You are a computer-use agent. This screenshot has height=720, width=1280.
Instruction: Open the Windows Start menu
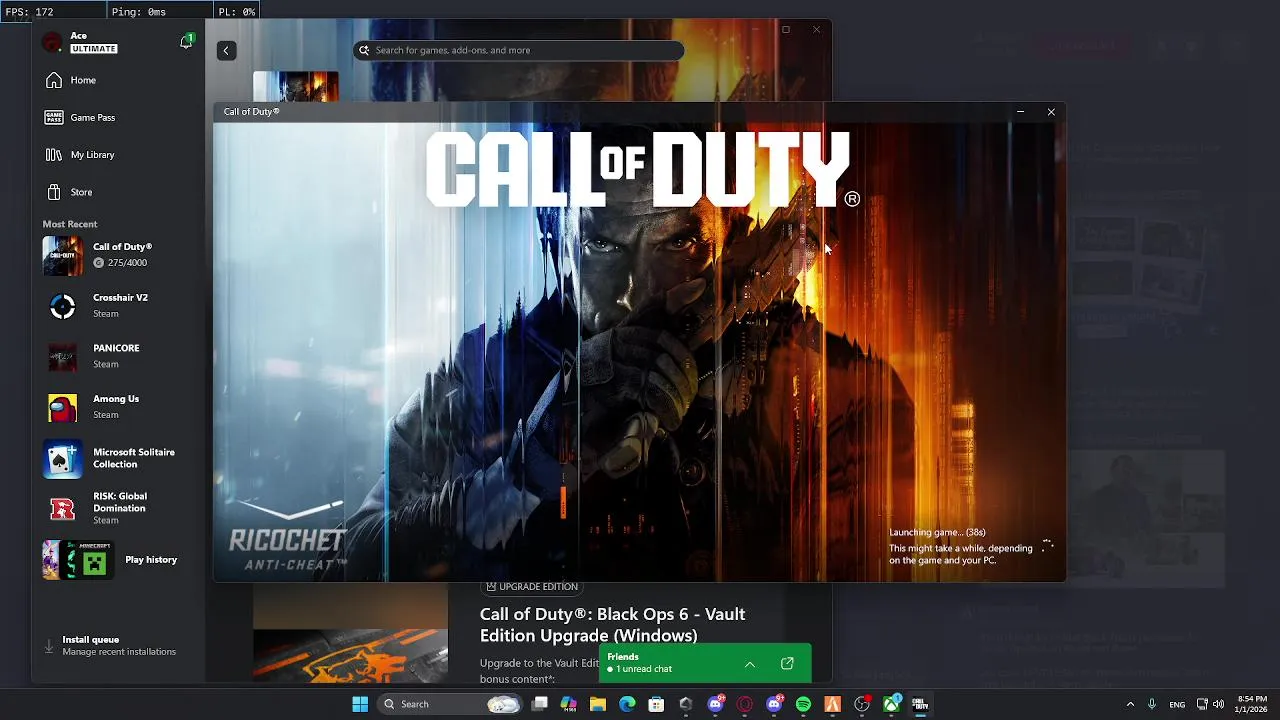click(360, 704)
